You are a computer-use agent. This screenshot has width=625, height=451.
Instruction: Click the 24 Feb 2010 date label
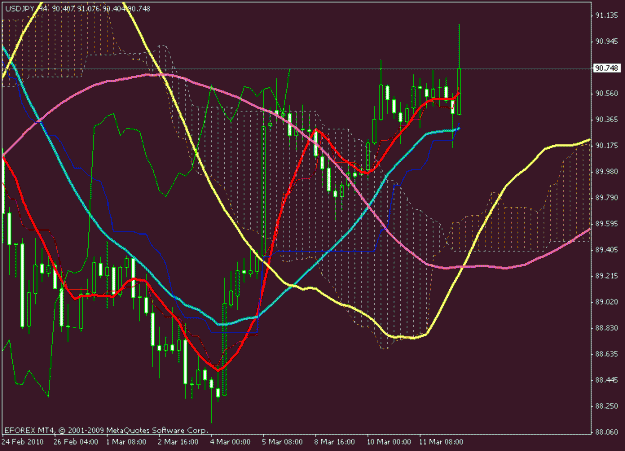(x=22, y=442)
